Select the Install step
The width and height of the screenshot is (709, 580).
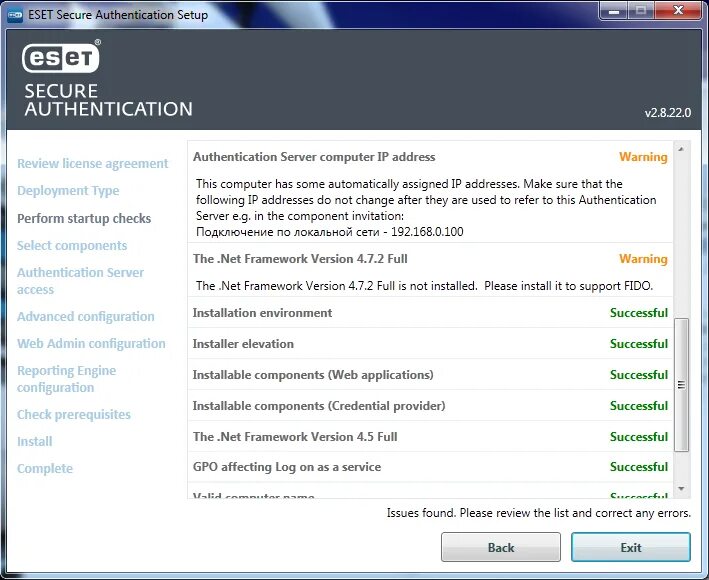point(34,441)
